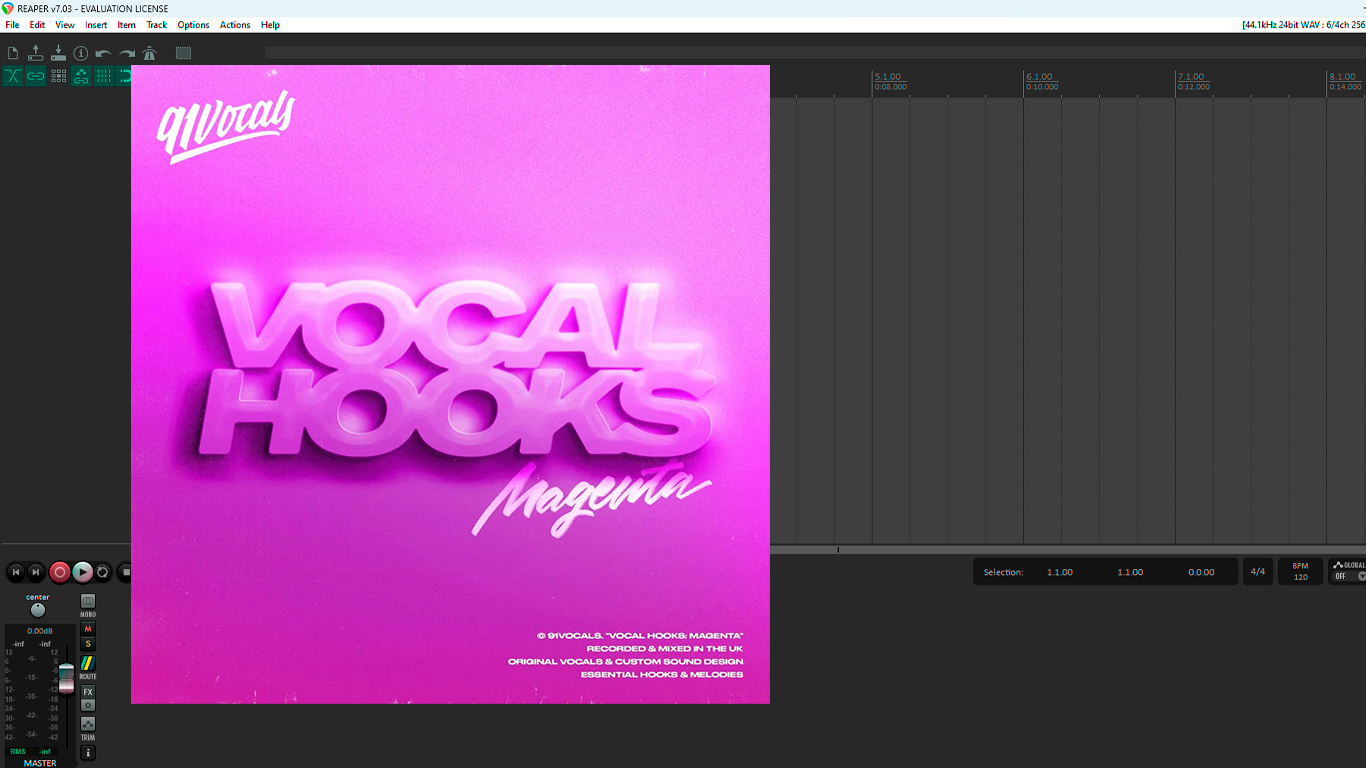Open the View menu
The image size is (1366, 768).
pyautogui.click(x=65, y=25)
